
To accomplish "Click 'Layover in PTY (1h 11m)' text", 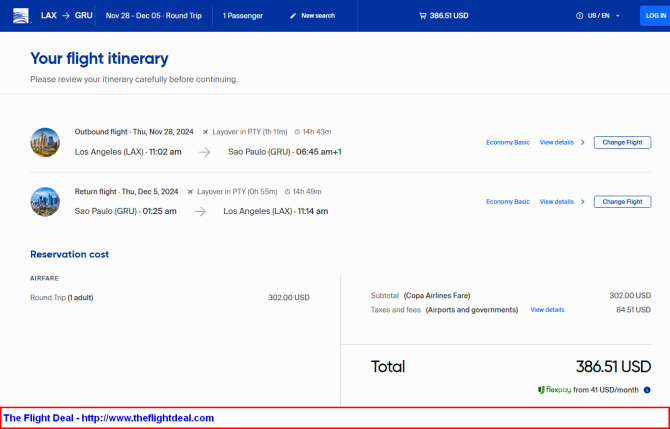I will click(250, 132).
